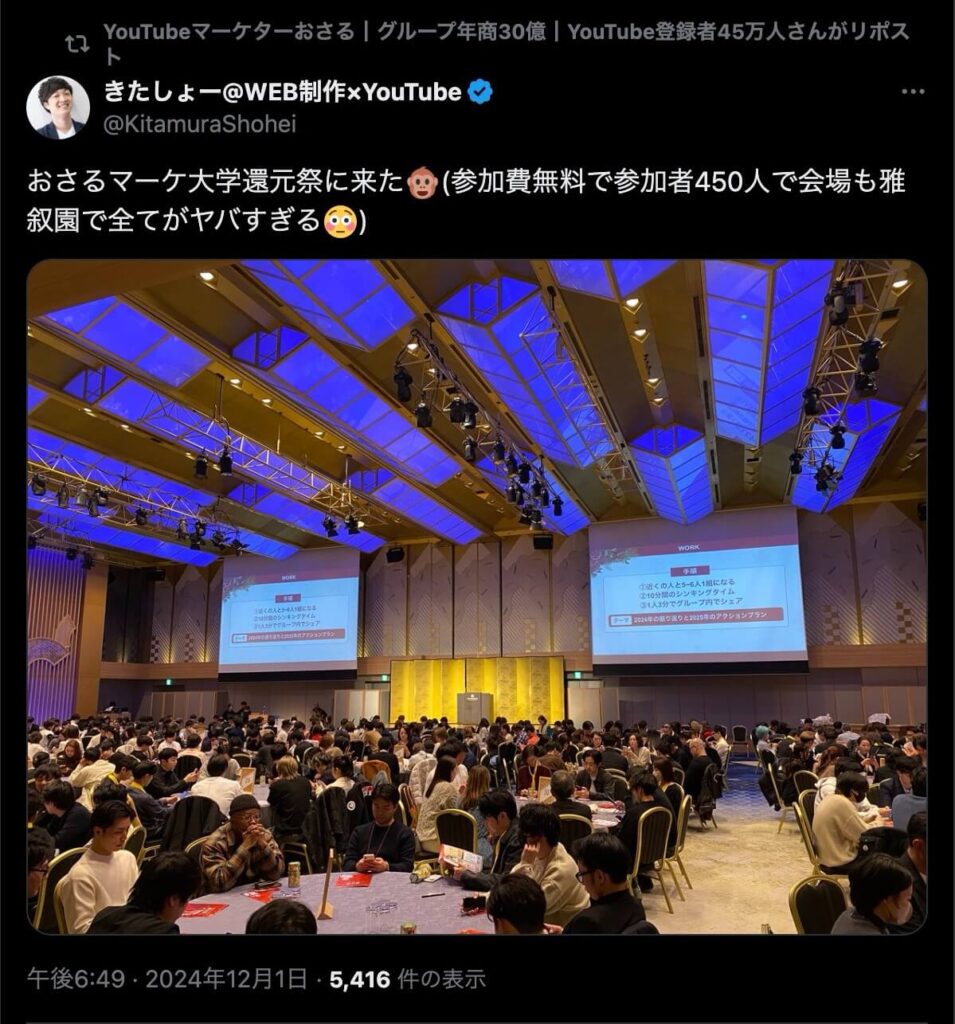This screenshot has width=955, height=1024.
Task: Click the リポスト text in header
Action: 881,31
